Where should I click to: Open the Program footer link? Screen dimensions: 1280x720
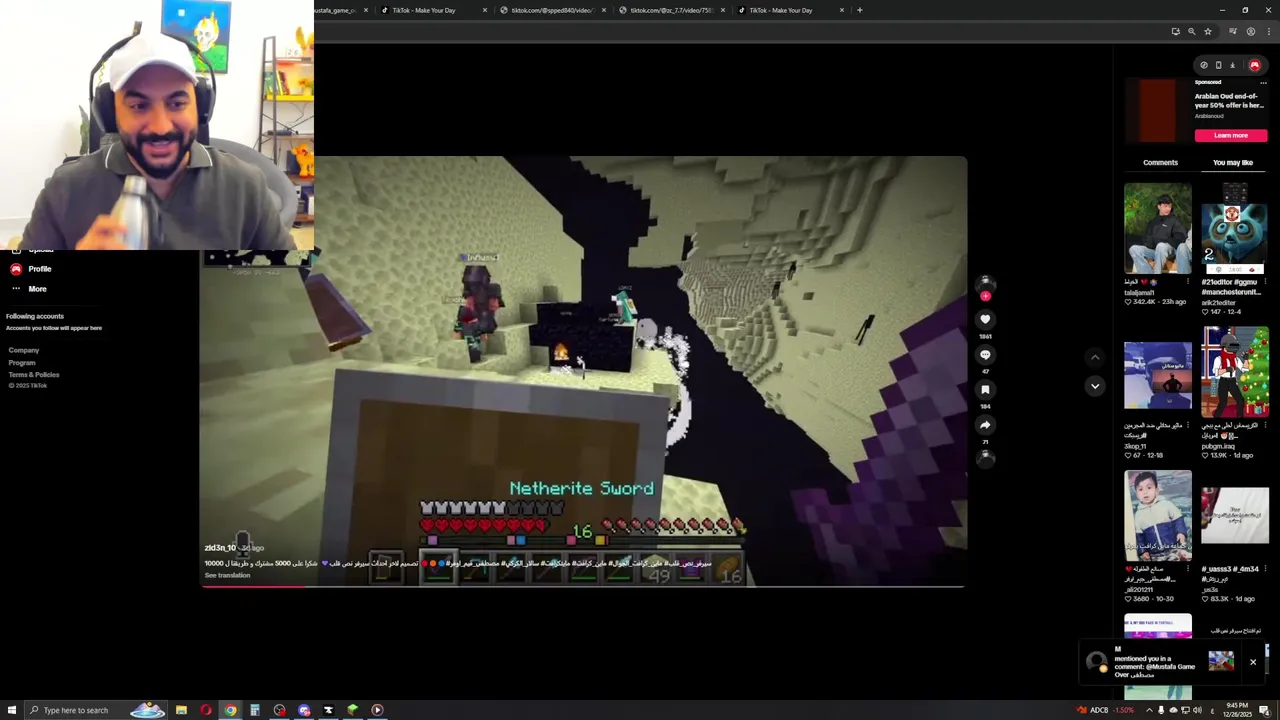[x=22, y=362]
